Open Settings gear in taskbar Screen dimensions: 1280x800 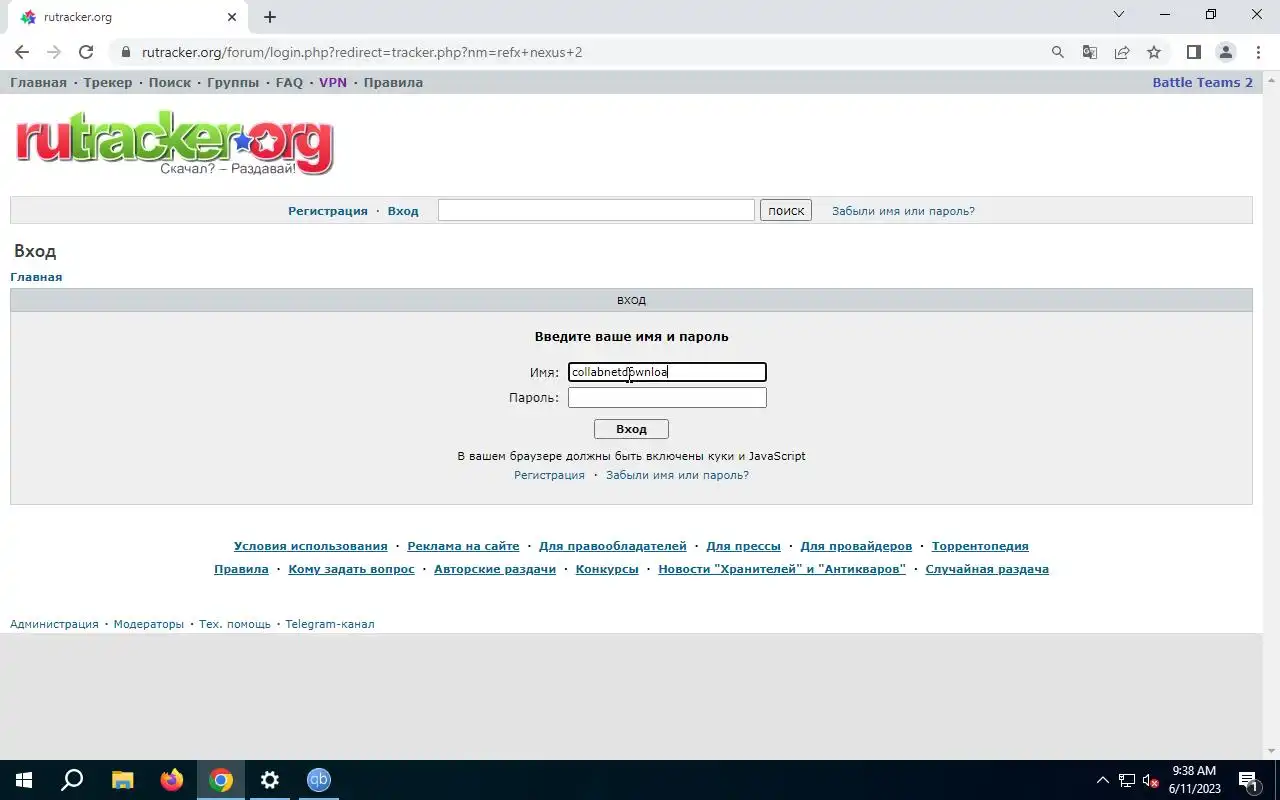(270, 780)
